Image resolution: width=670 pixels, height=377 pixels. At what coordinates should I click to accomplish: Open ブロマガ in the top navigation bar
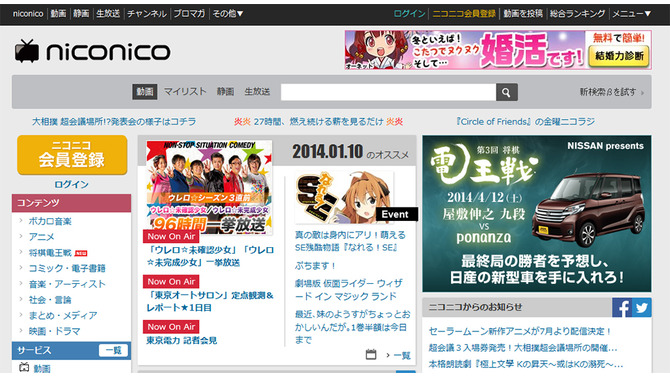coord(189,14)
